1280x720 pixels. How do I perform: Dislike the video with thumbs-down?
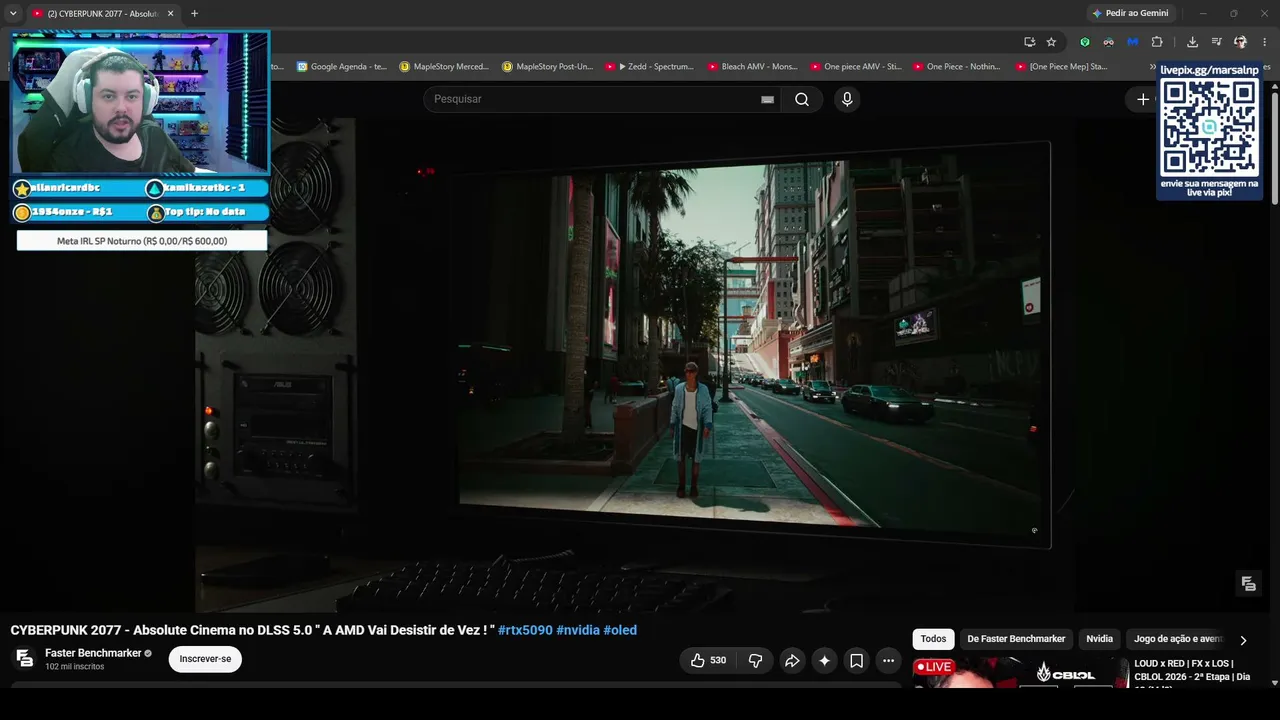click(755, 660)
